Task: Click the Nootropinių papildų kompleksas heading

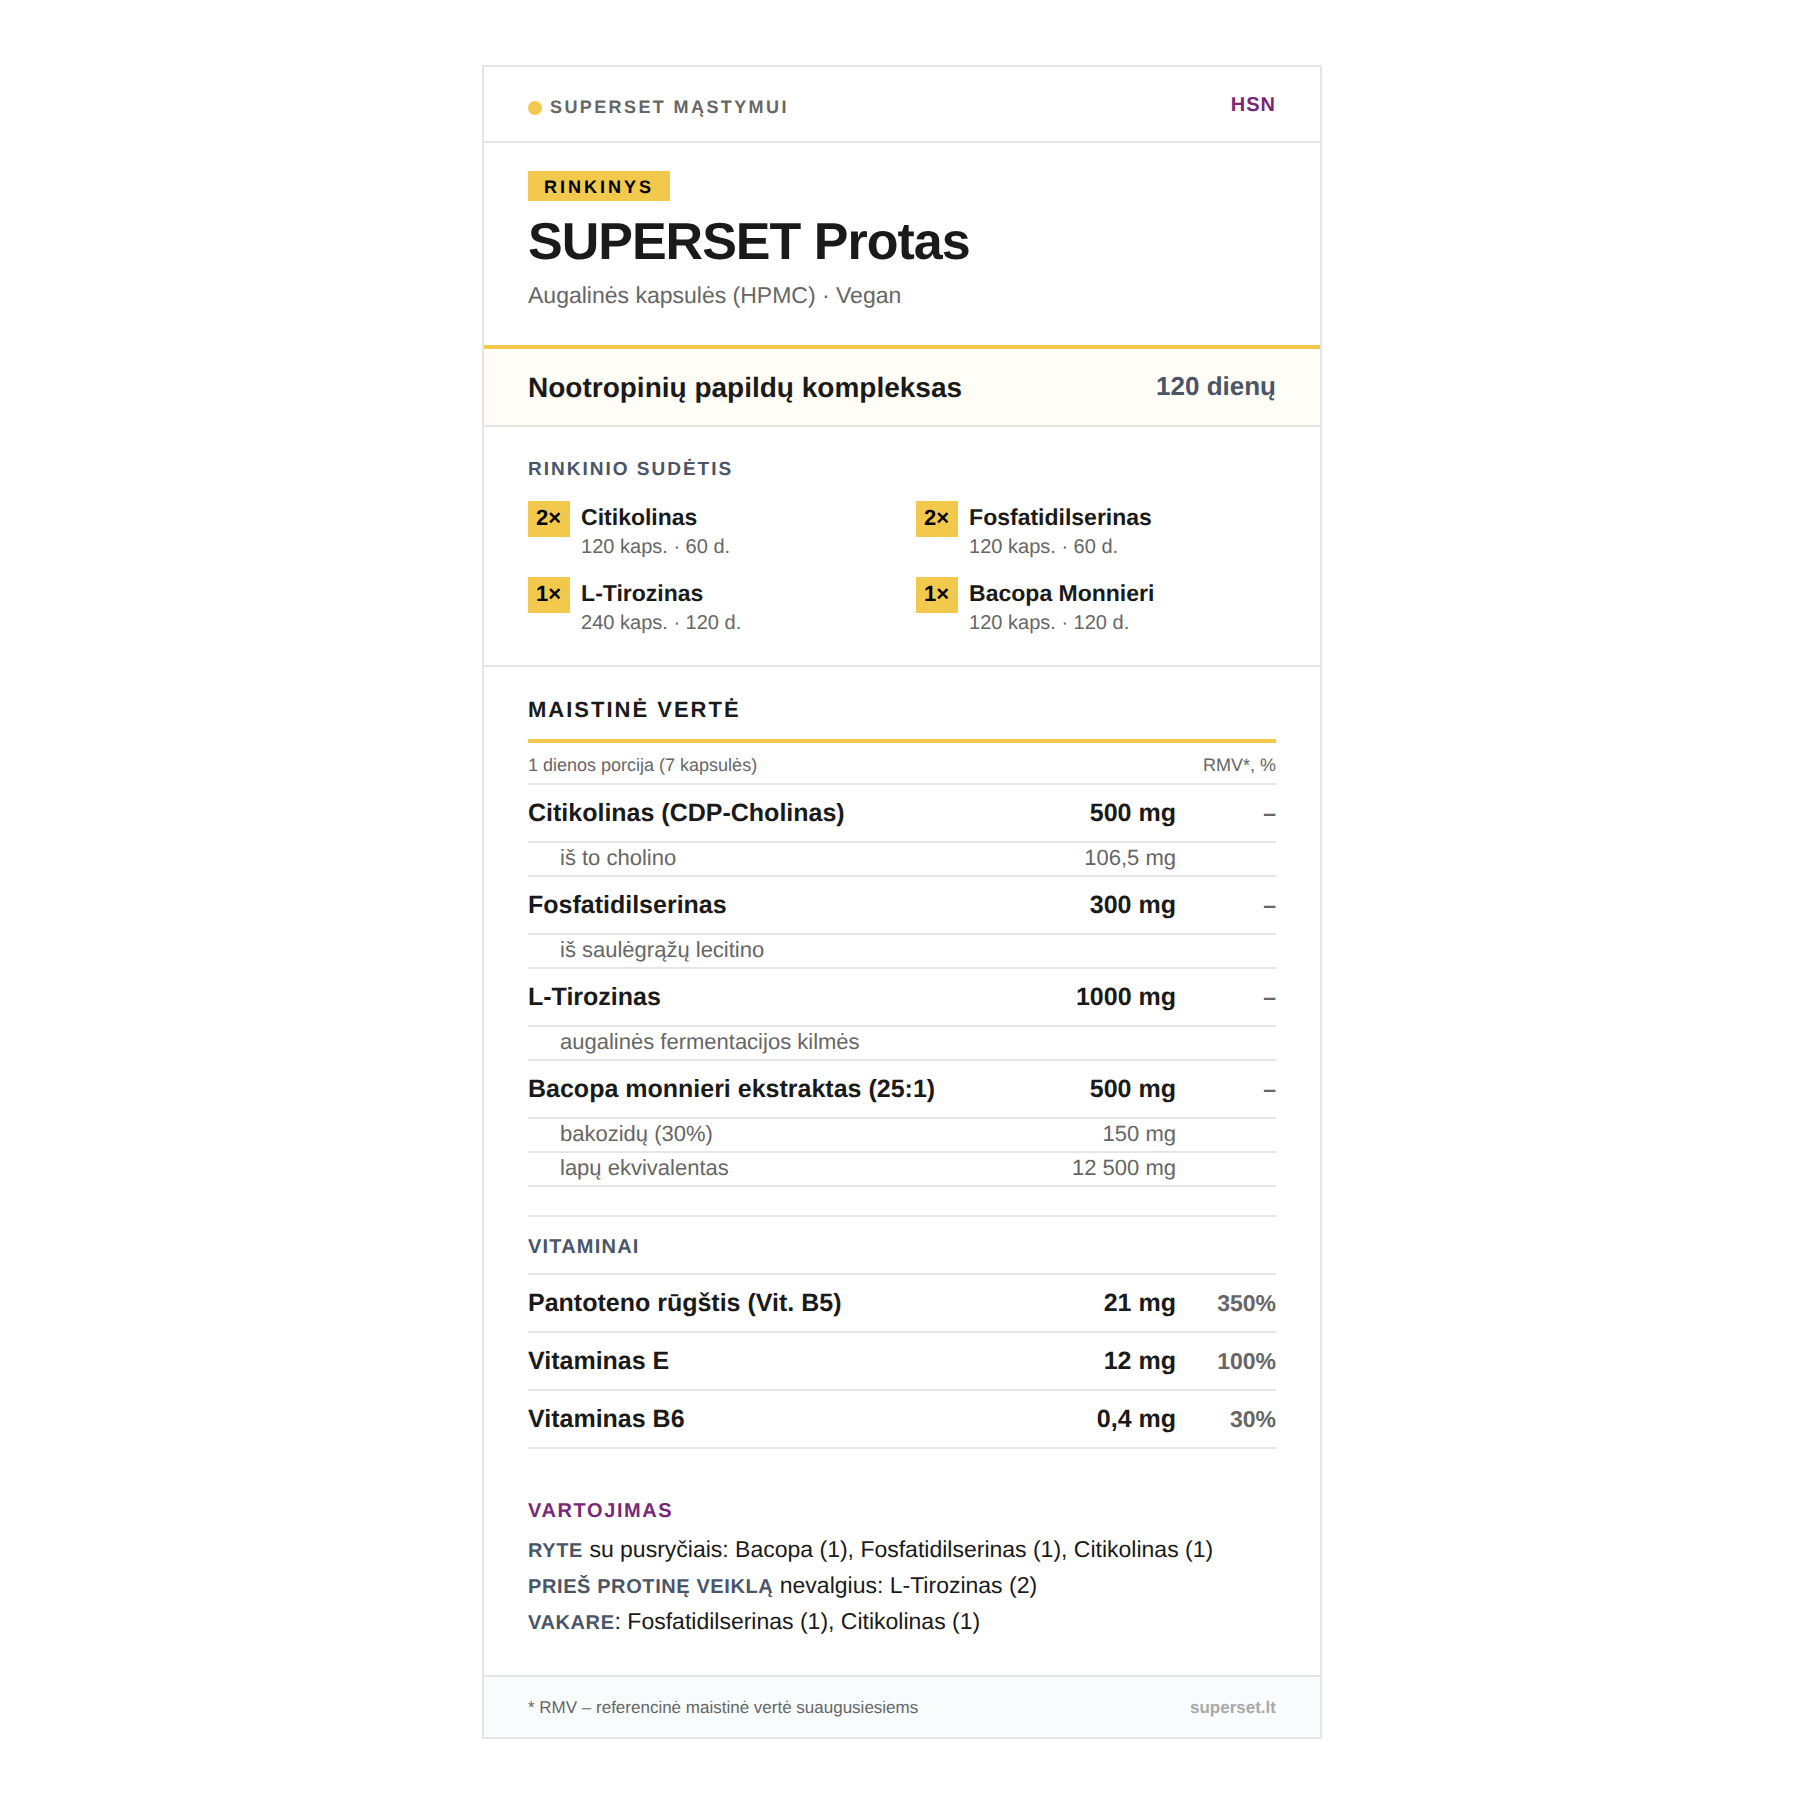Action: point(744,388)
